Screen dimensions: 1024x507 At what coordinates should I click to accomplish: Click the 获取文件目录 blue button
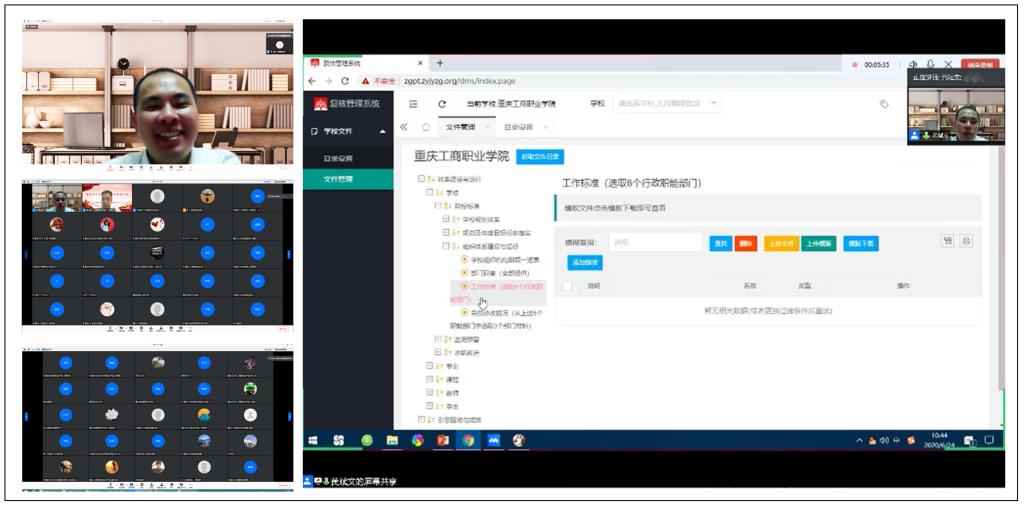pos(539,157)
